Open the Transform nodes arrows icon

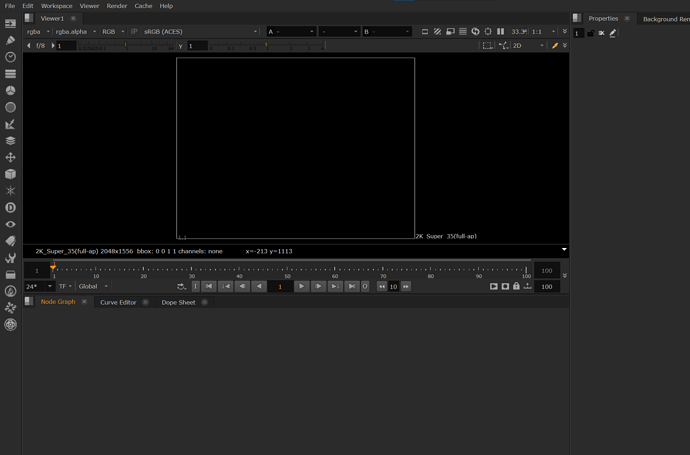point(10,157)
